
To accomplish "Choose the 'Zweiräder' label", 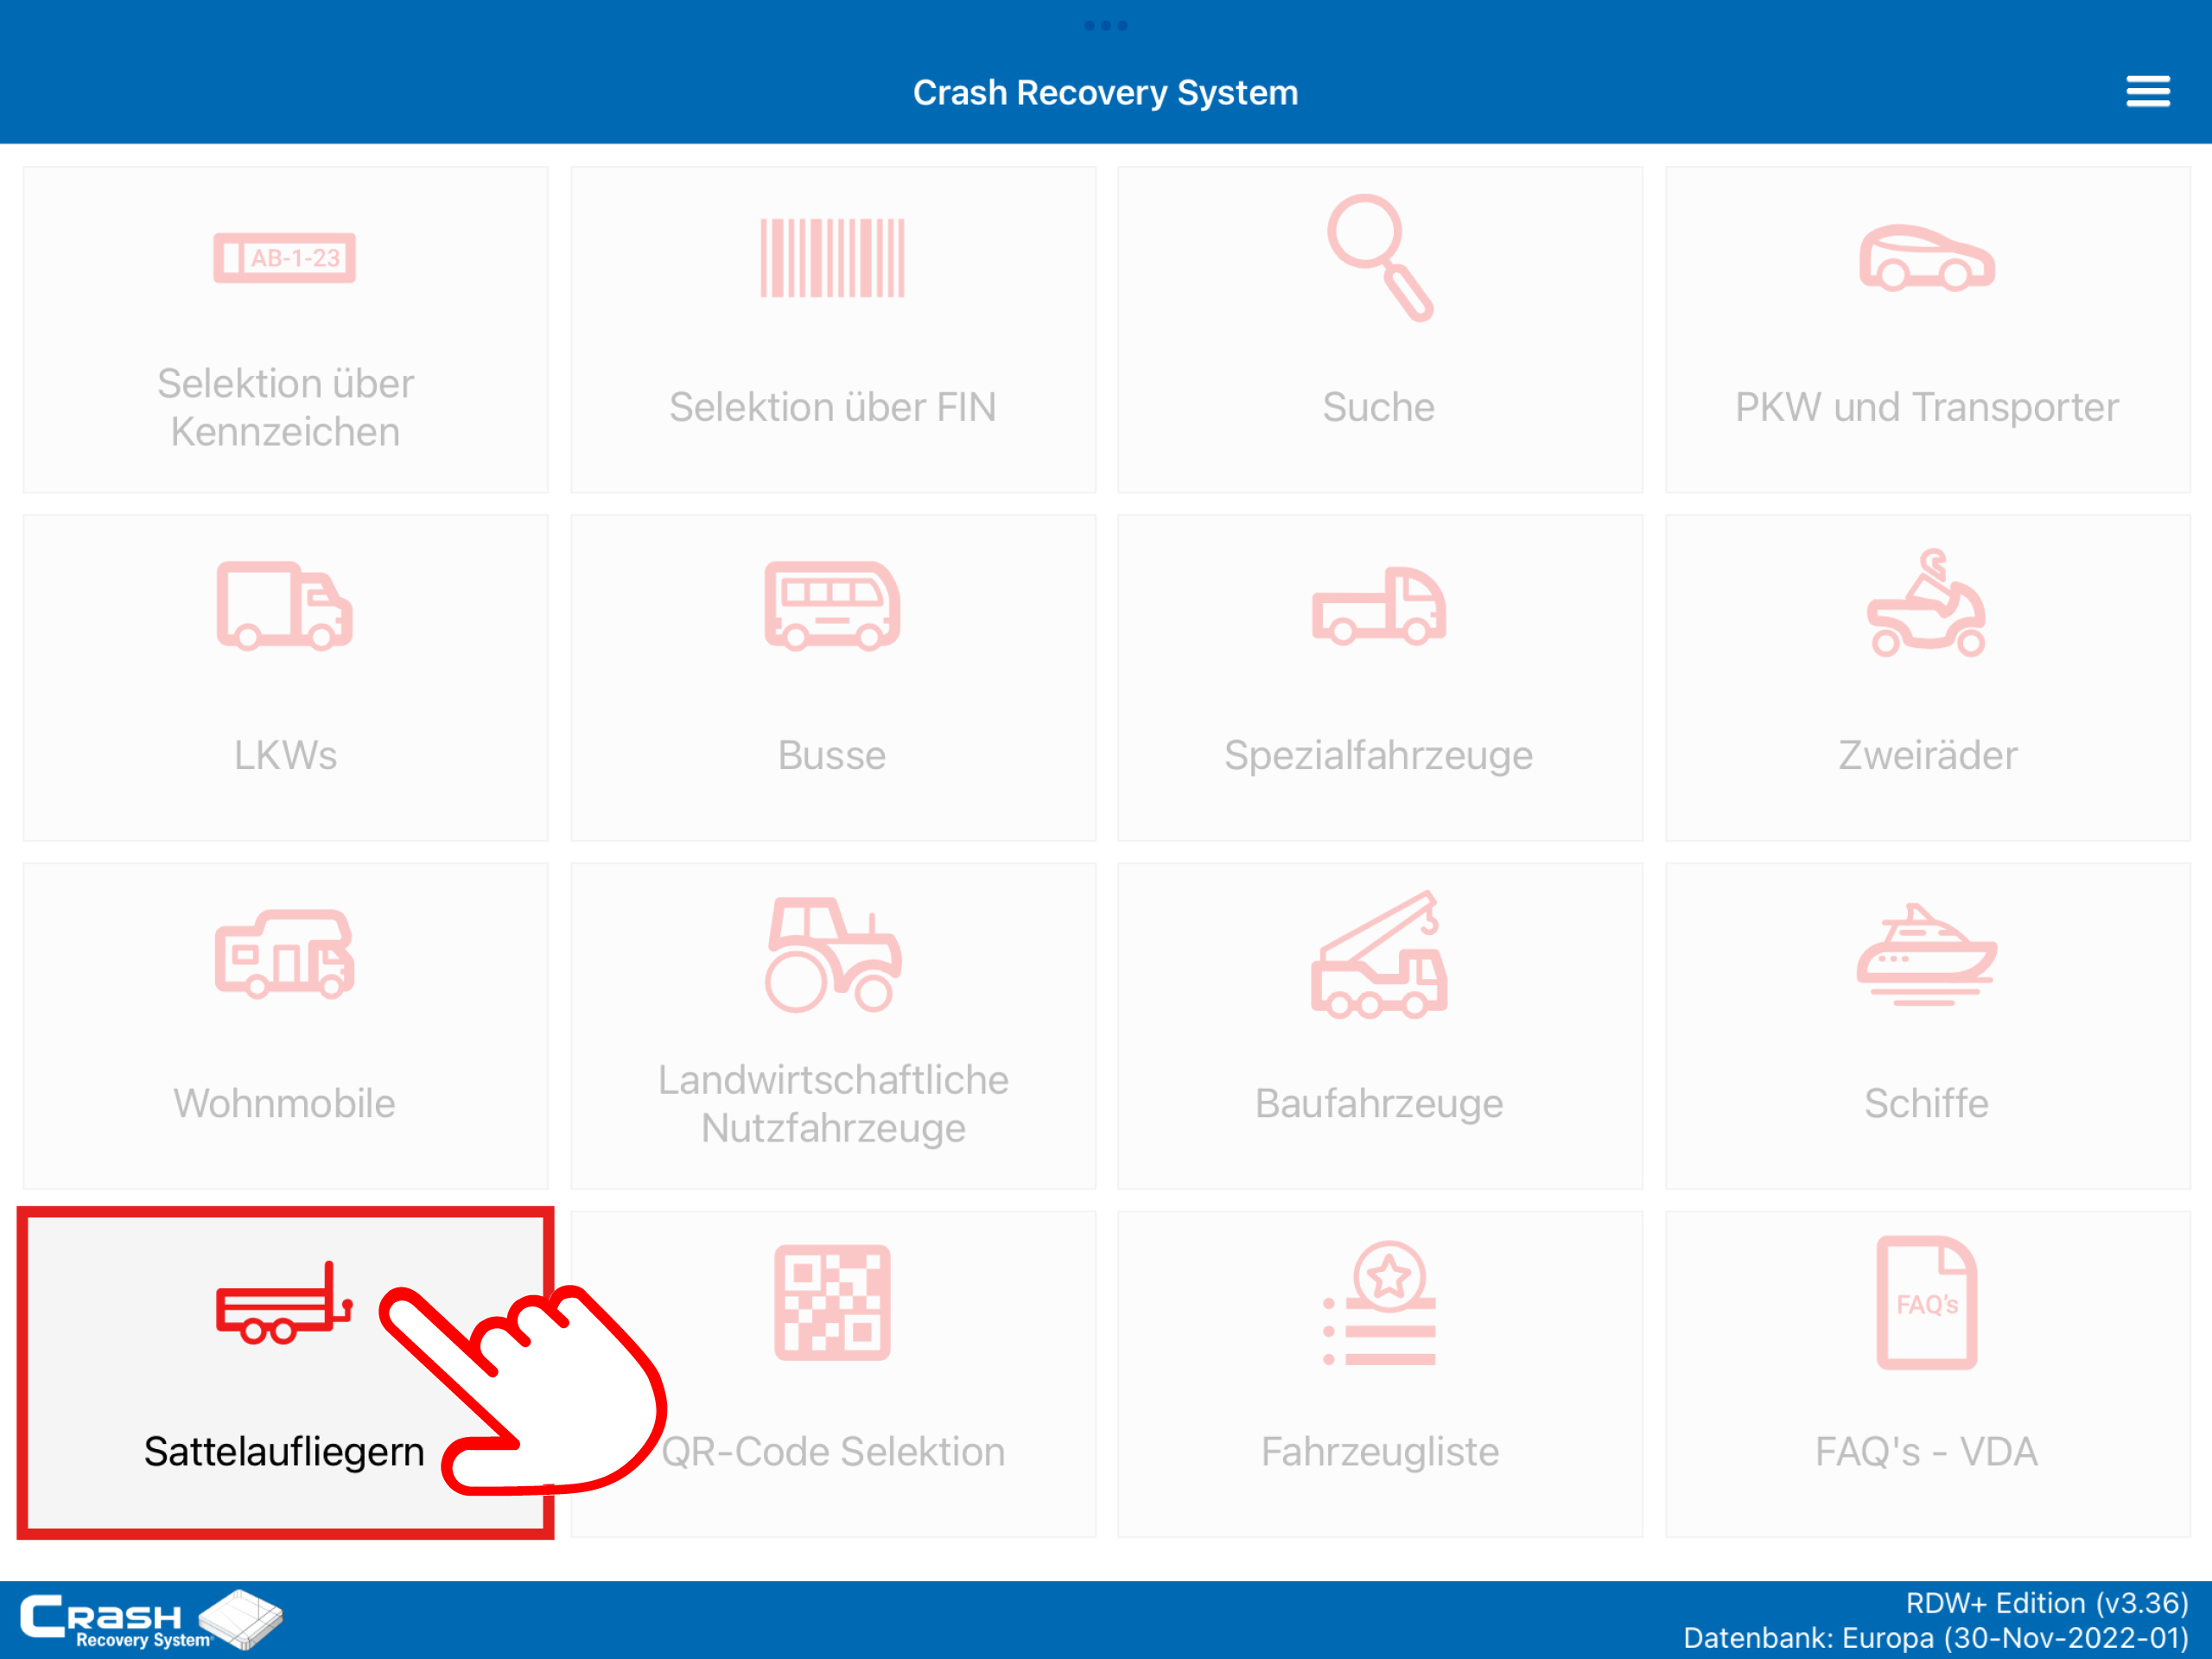I will coord(1927,755).
